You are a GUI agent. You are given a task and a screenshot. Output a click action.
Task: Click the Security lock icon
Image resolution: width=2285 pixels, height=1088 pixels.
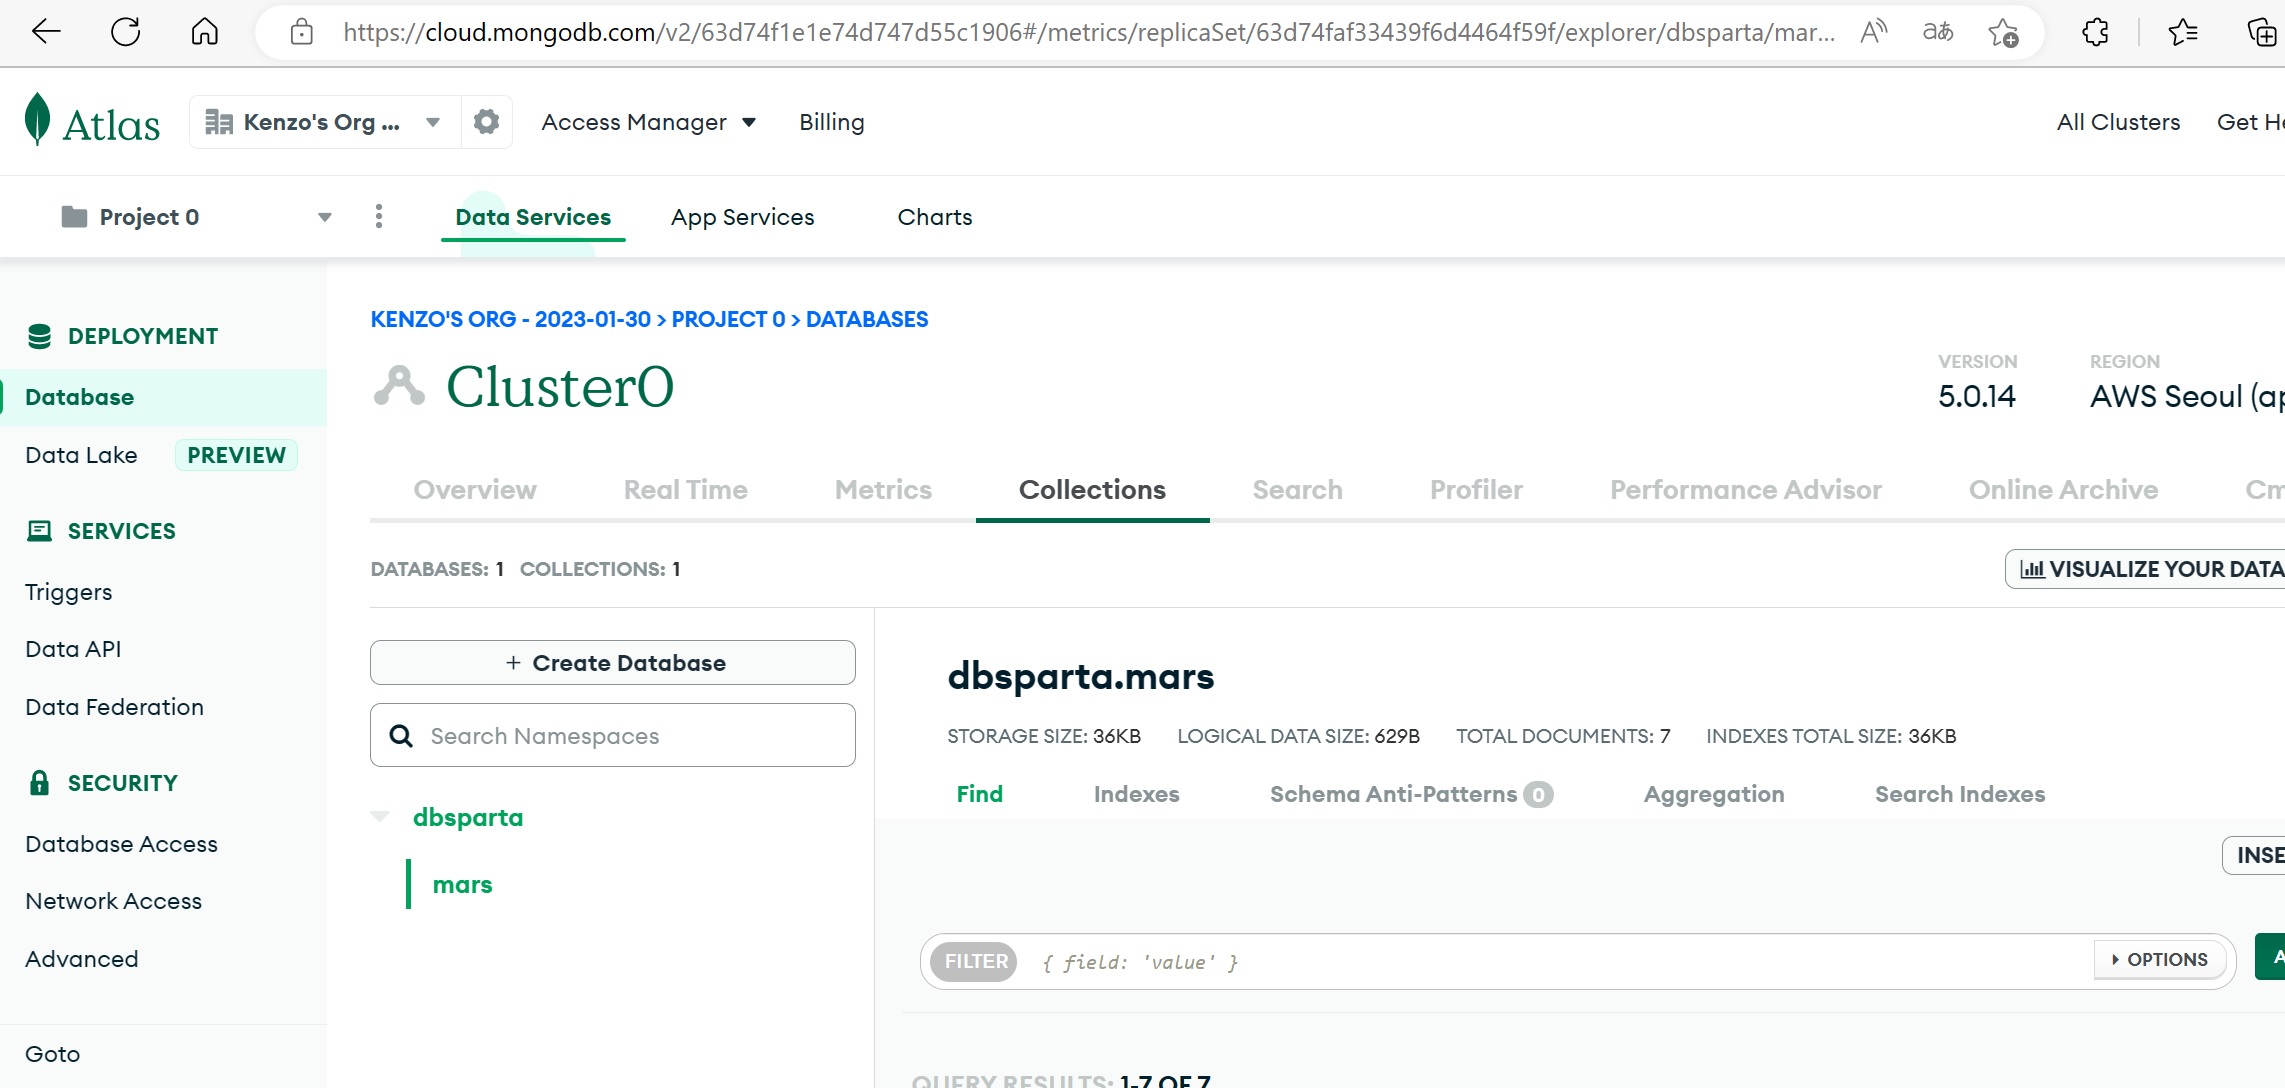click(x=39, y=783)
